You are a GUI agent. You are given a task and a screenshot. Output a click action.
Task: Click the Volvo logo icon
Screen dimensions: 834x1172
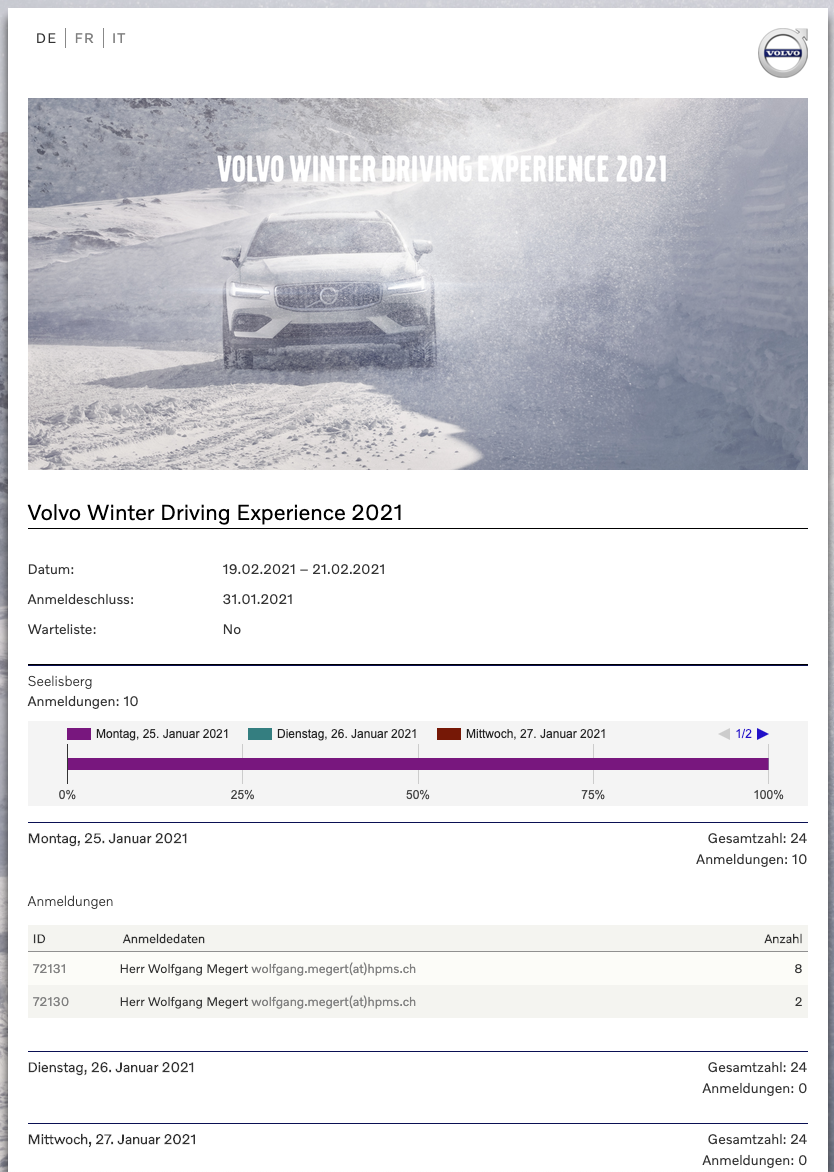click(783, 52)
